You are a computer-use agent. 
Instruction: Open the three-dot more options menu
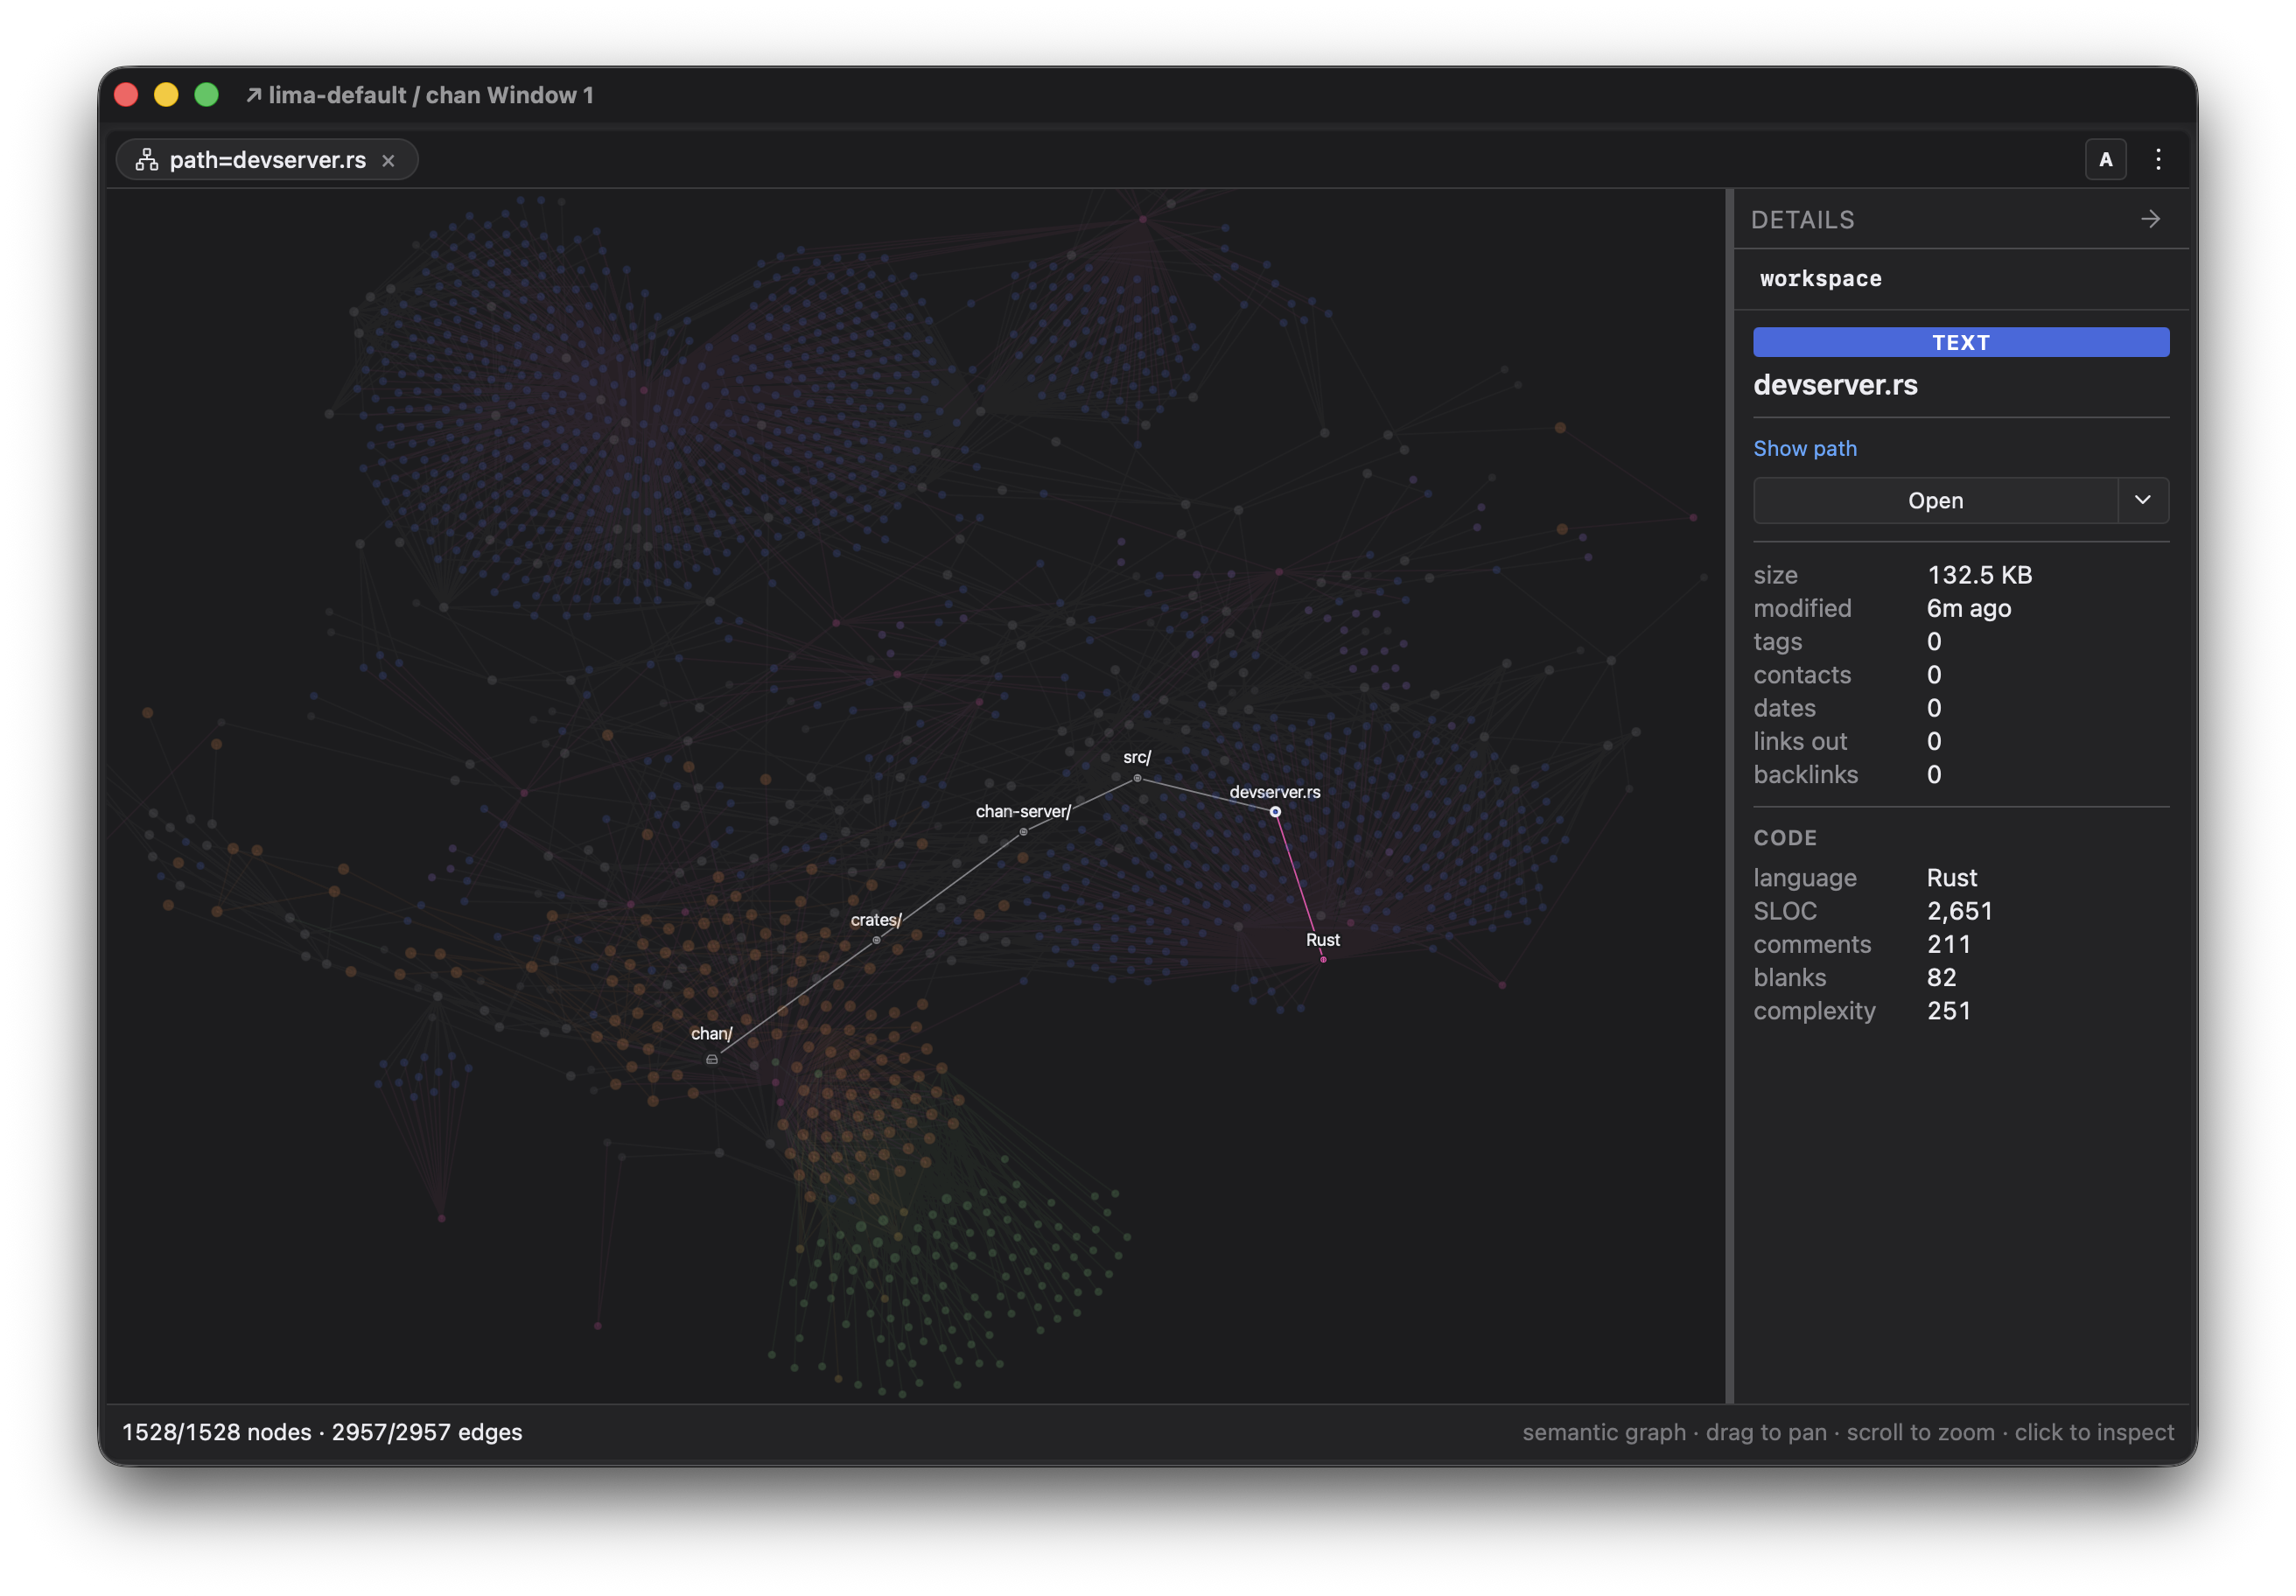point(2158,159)
